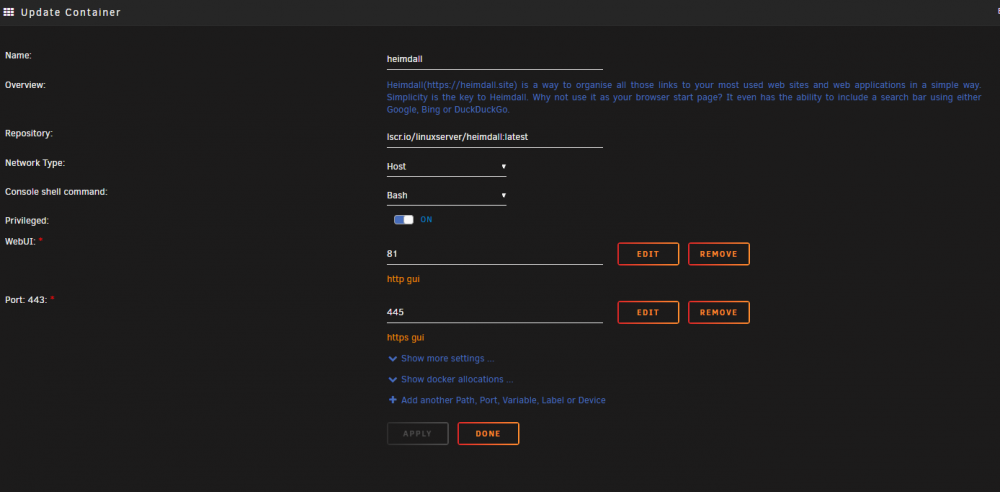Click the 'Console shell command:' label
The width and height of the screenshot is (1000, 492).
(x=56, y=191)
